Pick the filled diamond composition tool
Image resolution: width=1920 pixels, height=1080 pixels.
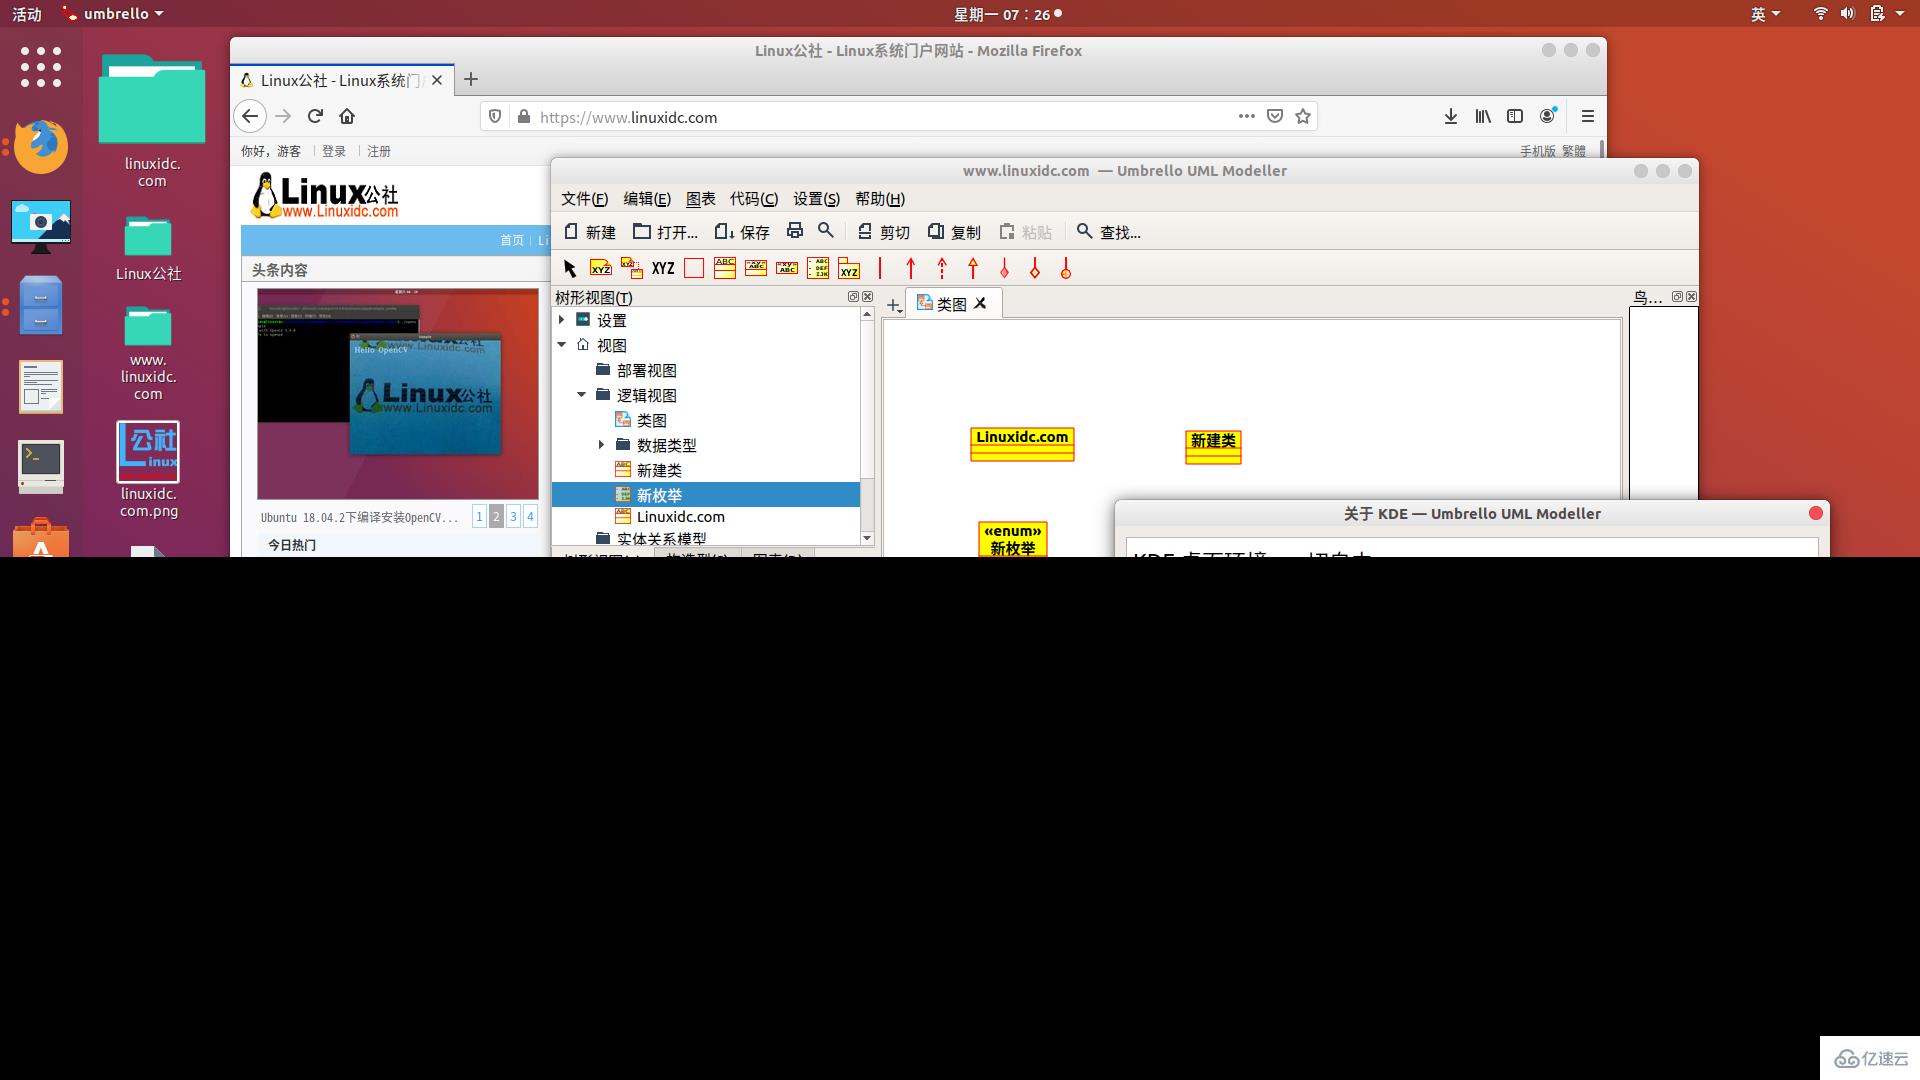coord(1004,268)
